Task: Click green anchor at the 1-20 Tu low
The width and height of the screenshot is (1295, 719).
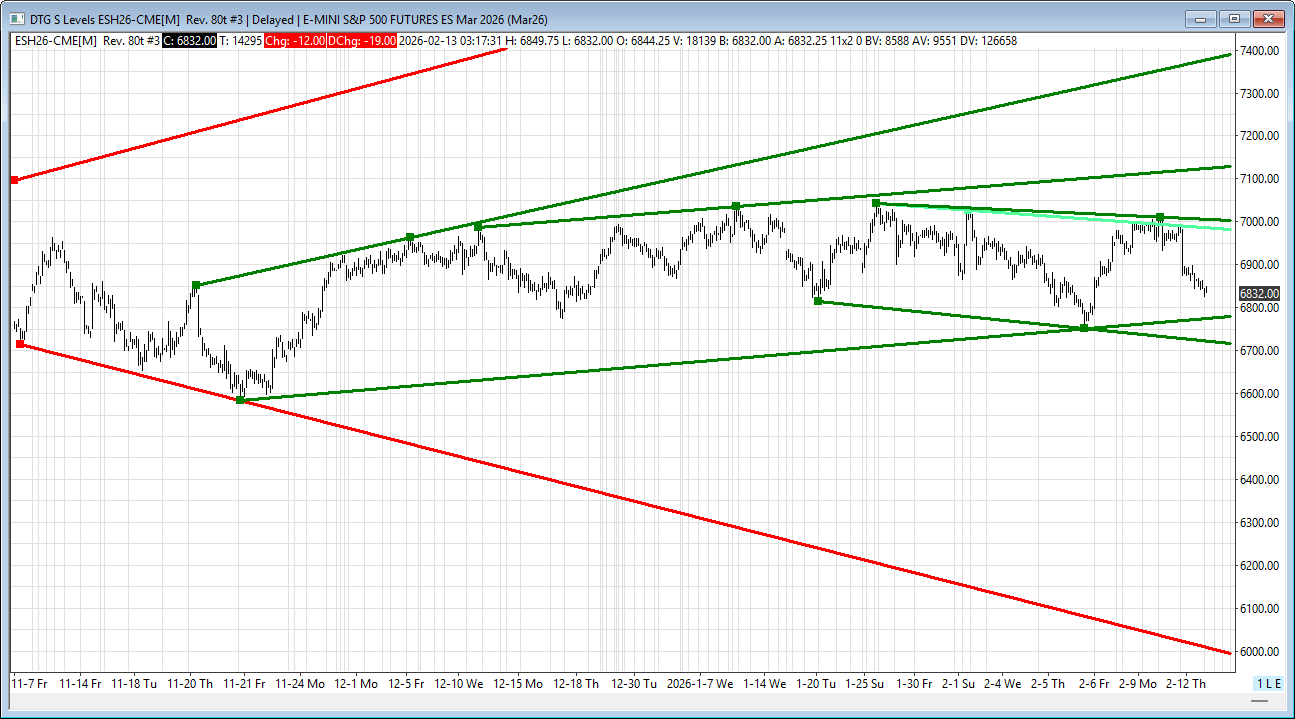Action: coord(818,301)
